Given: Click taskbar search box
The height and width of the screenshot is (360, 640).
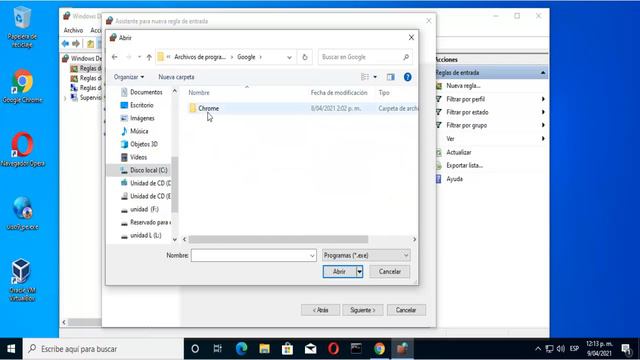Looking at the screenshot, I should [103, 349].
